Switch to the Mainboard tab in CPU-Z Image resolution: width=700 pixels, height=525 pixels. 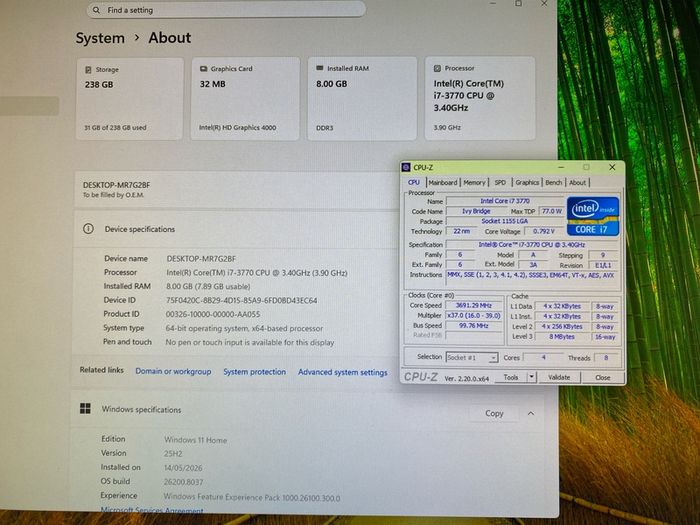click(443, 183)
